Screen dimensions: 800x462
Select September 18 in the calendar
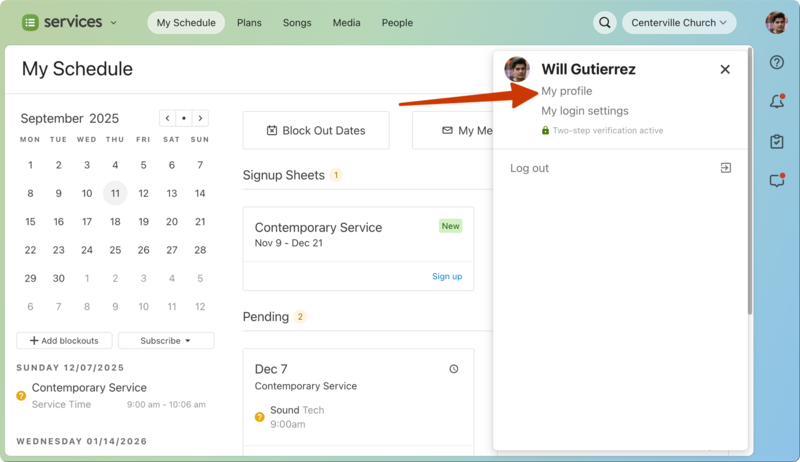pos(115,222)
